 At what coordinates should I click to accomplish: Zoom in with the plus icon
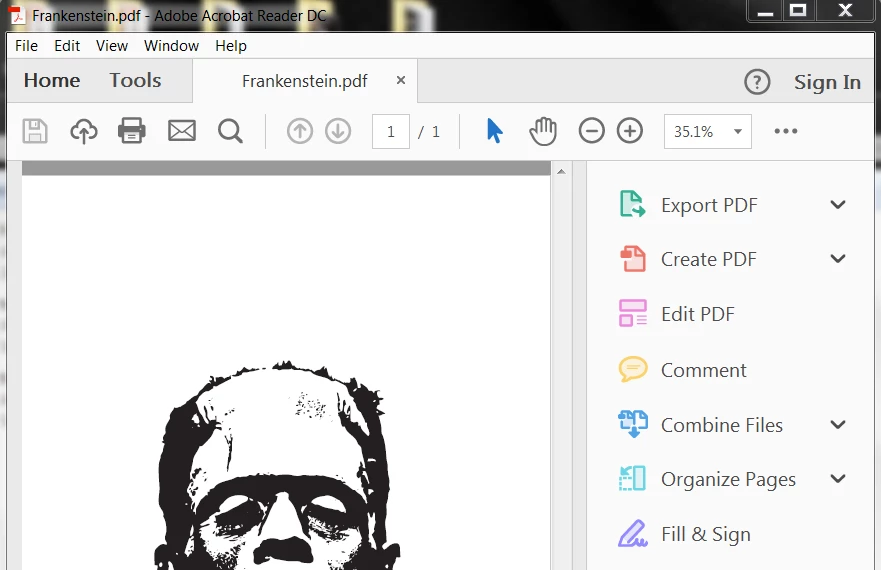coord(630,131)
